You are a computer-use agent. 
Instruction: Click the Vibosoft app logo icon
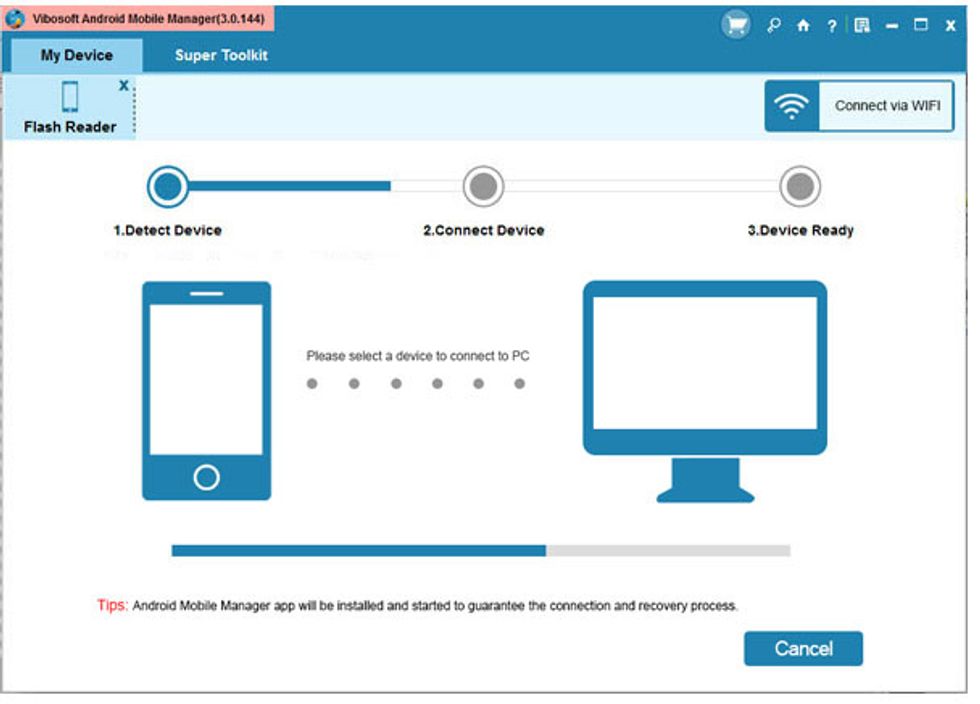(15, 19)
